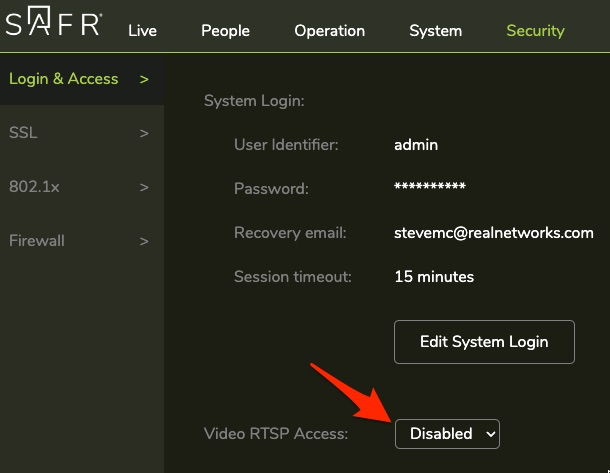Viewport: 610px width, 473px height.
Task: Expand the 802.1x chevron arrow
Action: [x=144, y=187]
